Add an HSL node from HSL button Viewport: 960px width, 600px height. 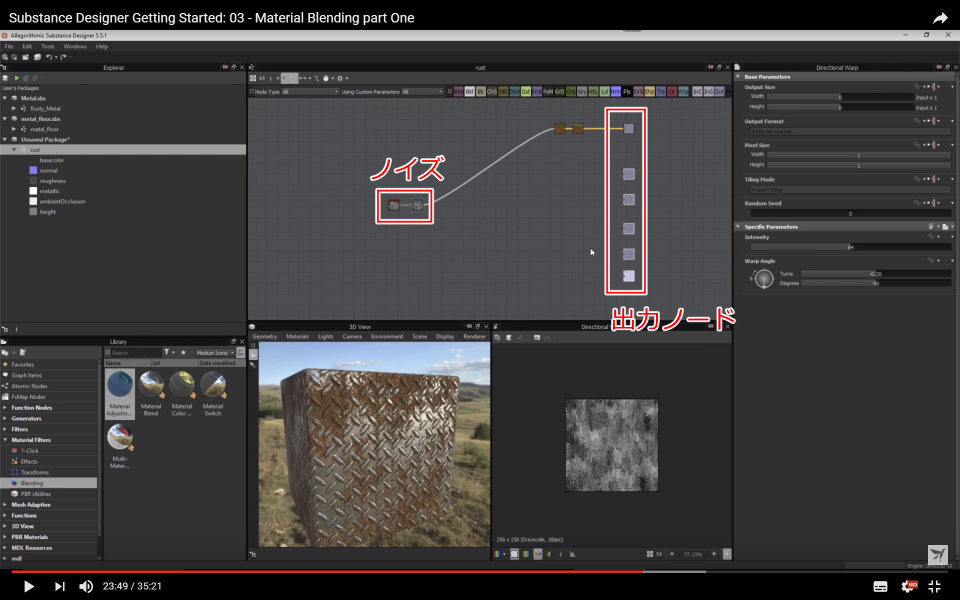[x=593, y=91]
